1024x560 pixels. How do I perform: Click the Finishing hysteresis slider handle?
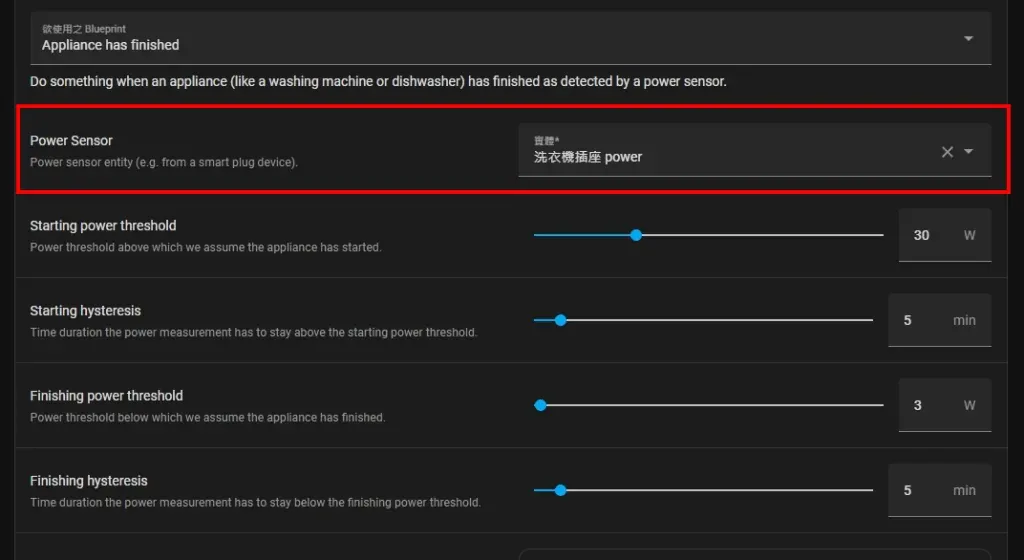(560, 490)
